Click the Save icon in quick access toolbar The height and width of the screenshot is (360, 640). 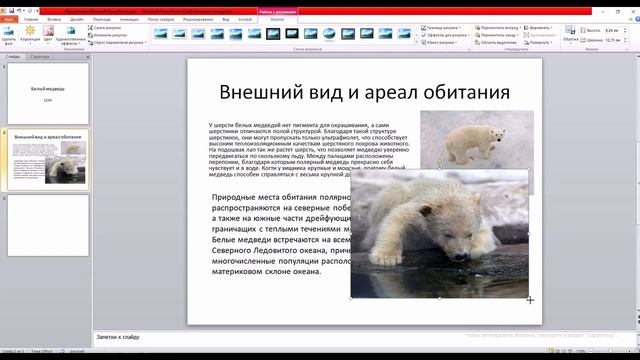click(12, 11)
